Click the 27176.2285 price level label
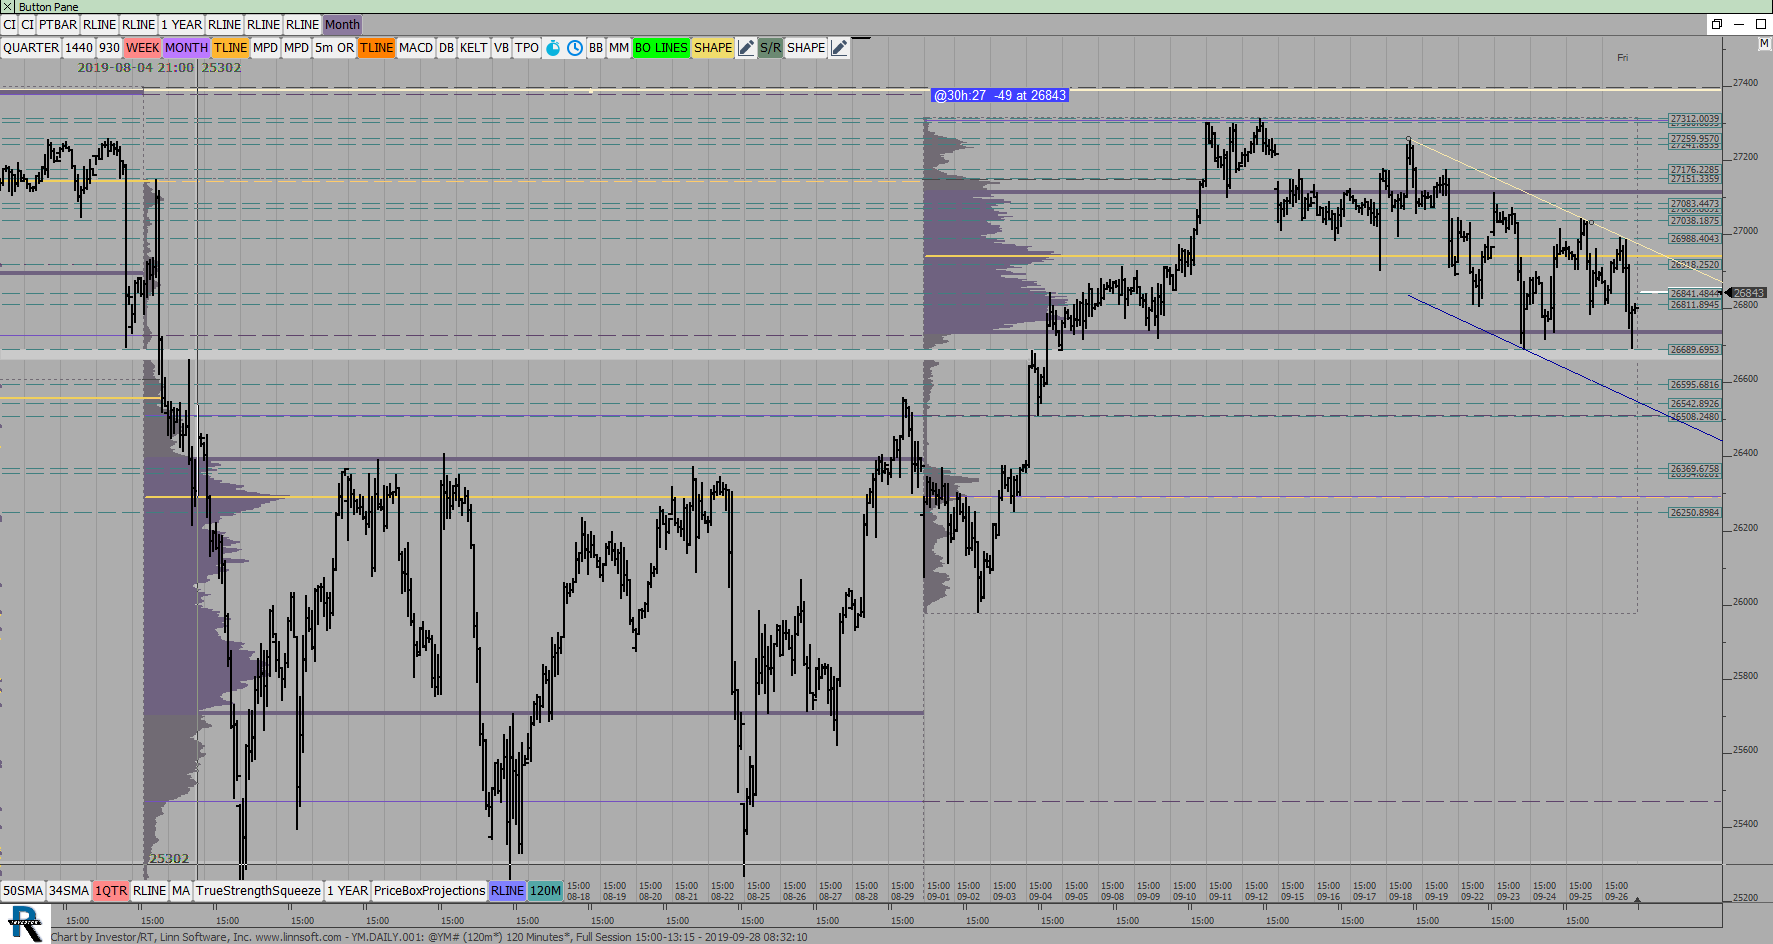 [x=1695, y=170]
